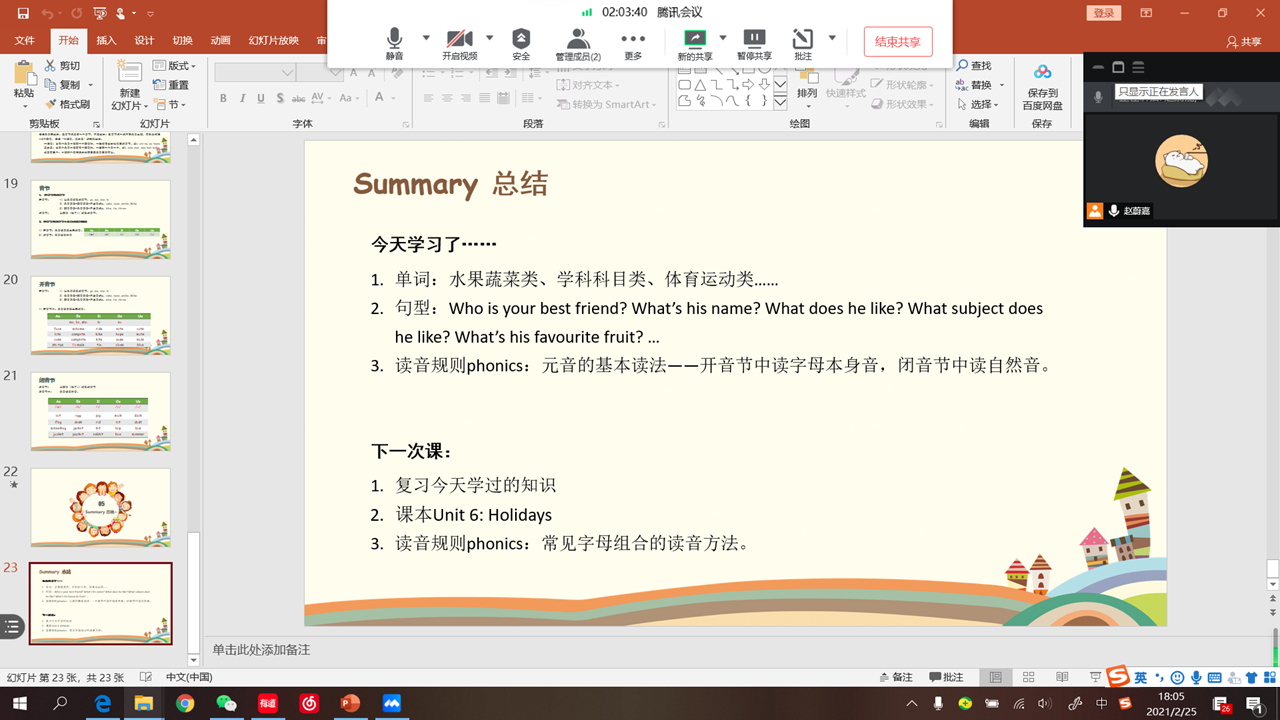Toggle the Notes pane in status bar
Viewport: 1280px width, 720px height.
pos(893,677)
